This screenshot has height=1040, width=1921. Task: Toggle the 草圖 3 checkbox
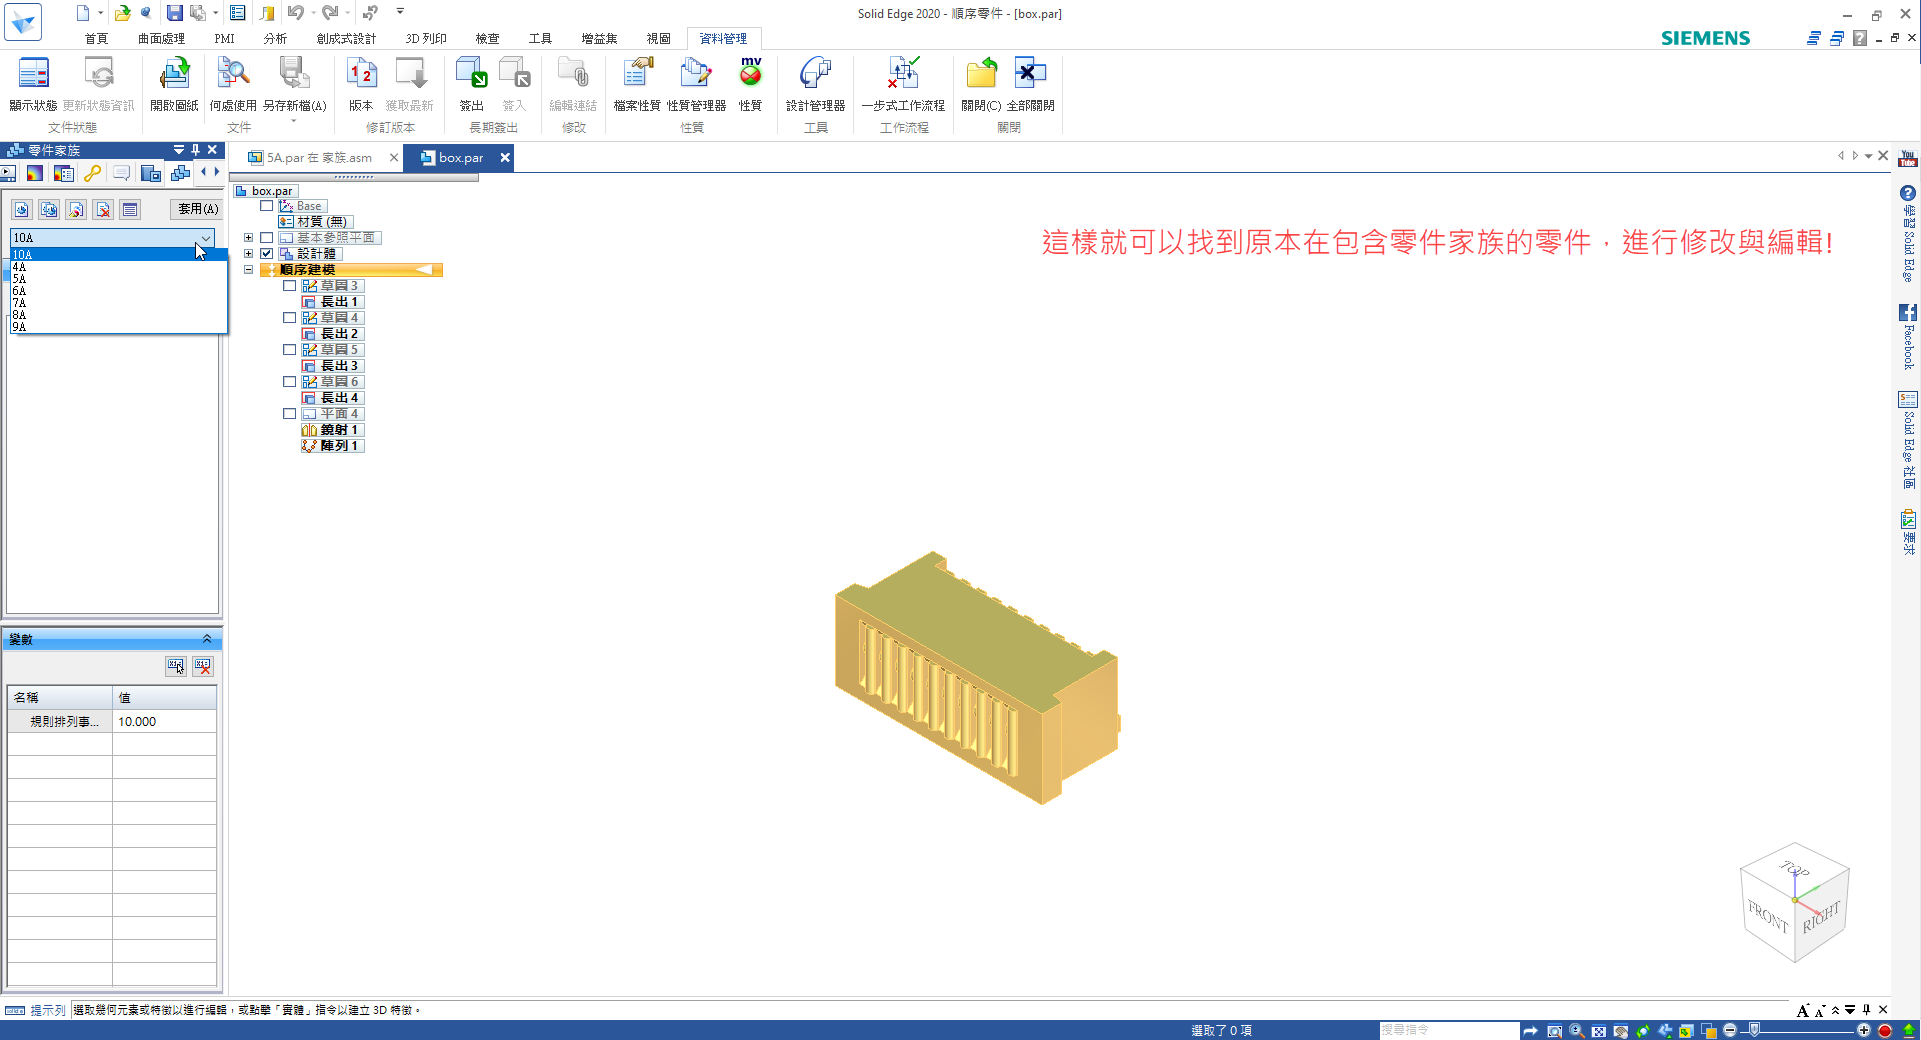(289, 286)
